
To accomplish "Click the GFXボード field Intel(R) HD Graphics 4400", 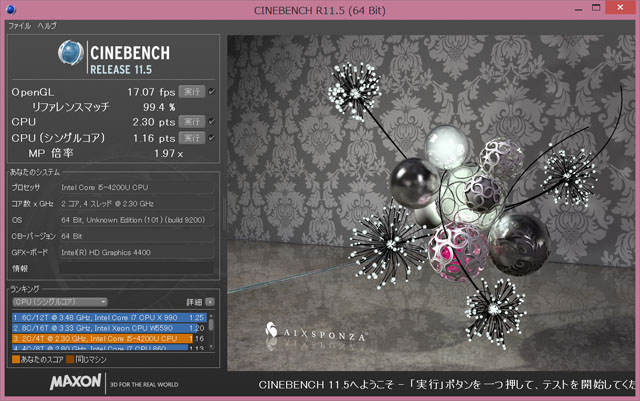I will 137,252.
